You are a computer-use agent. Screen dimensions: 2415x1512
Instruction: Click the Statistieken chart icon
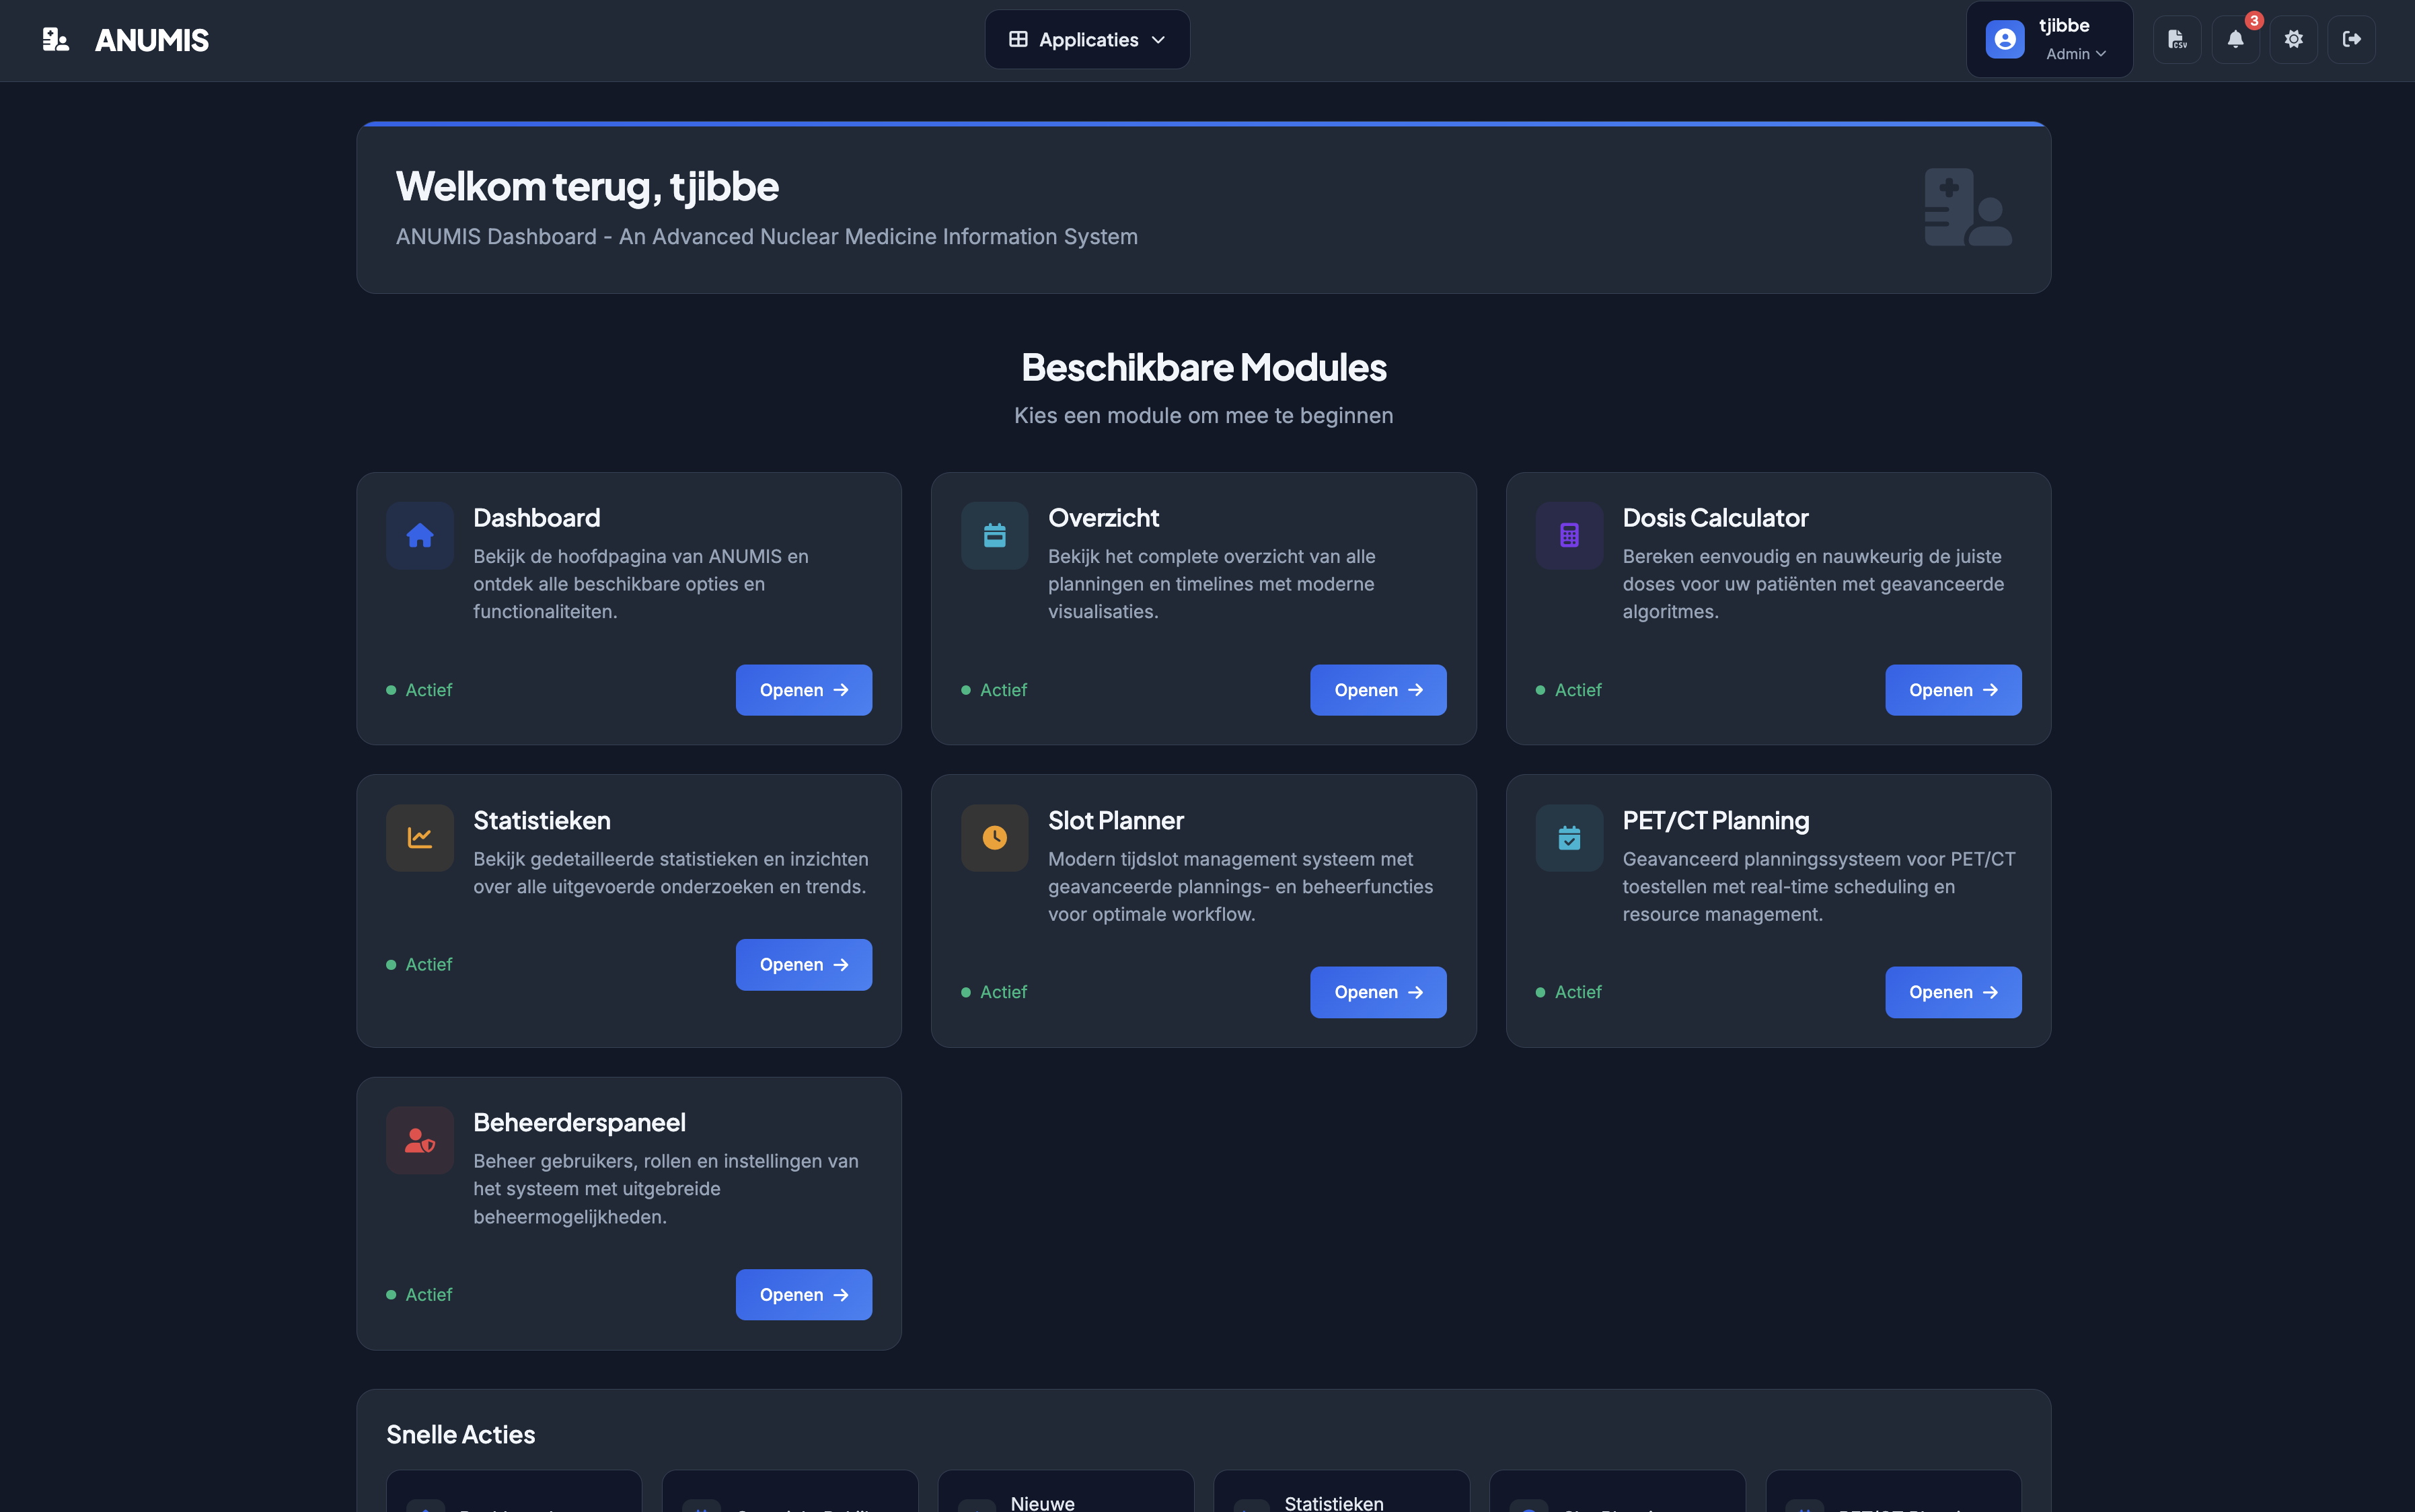420,838
